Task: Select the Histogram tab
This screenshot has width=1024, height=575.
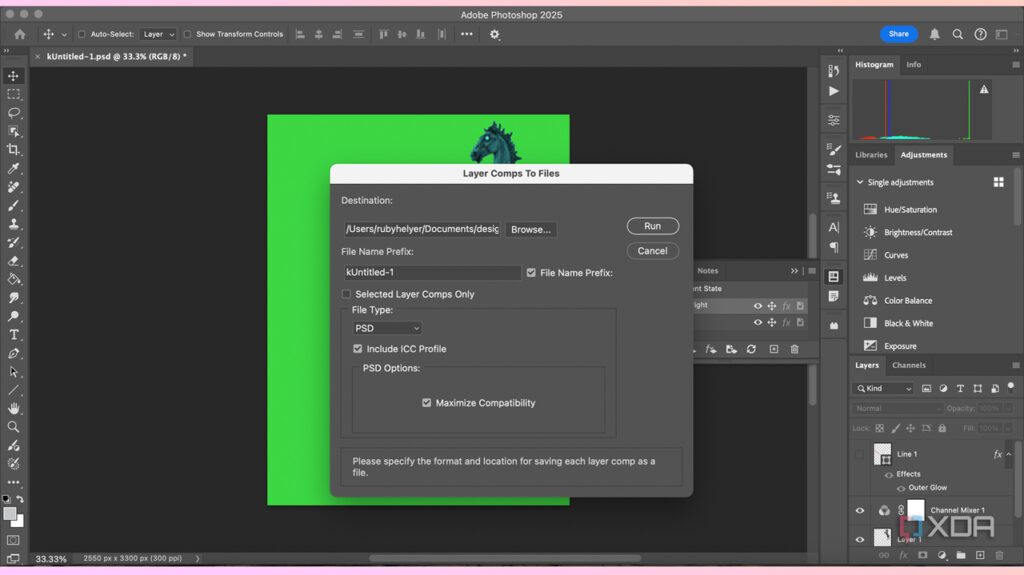Action: 874,65
